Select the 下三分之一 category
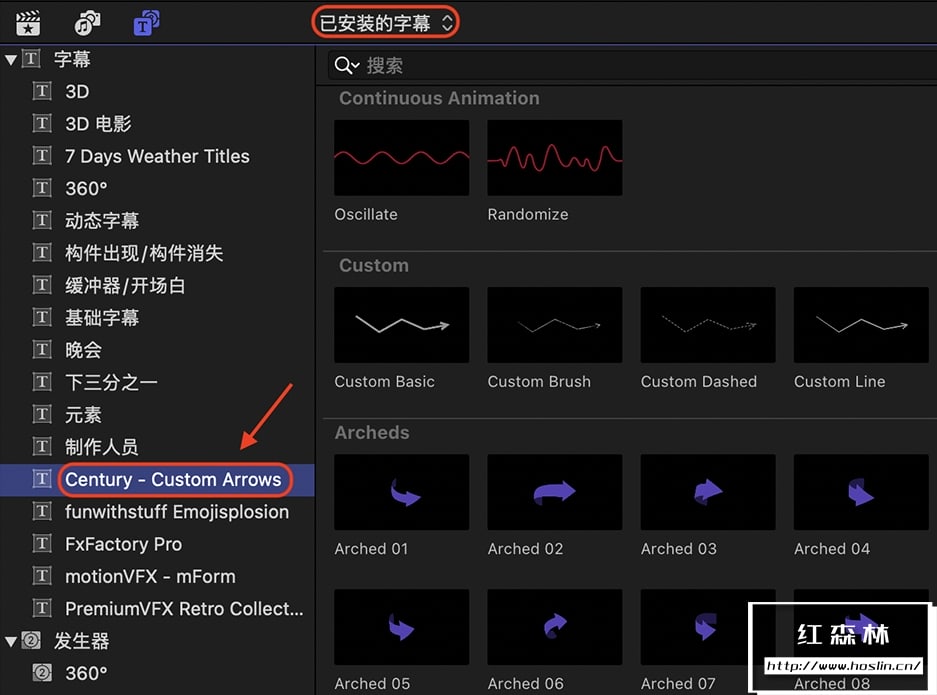The image size is (937, 695). pyautogui.click(x=157, y=382)
